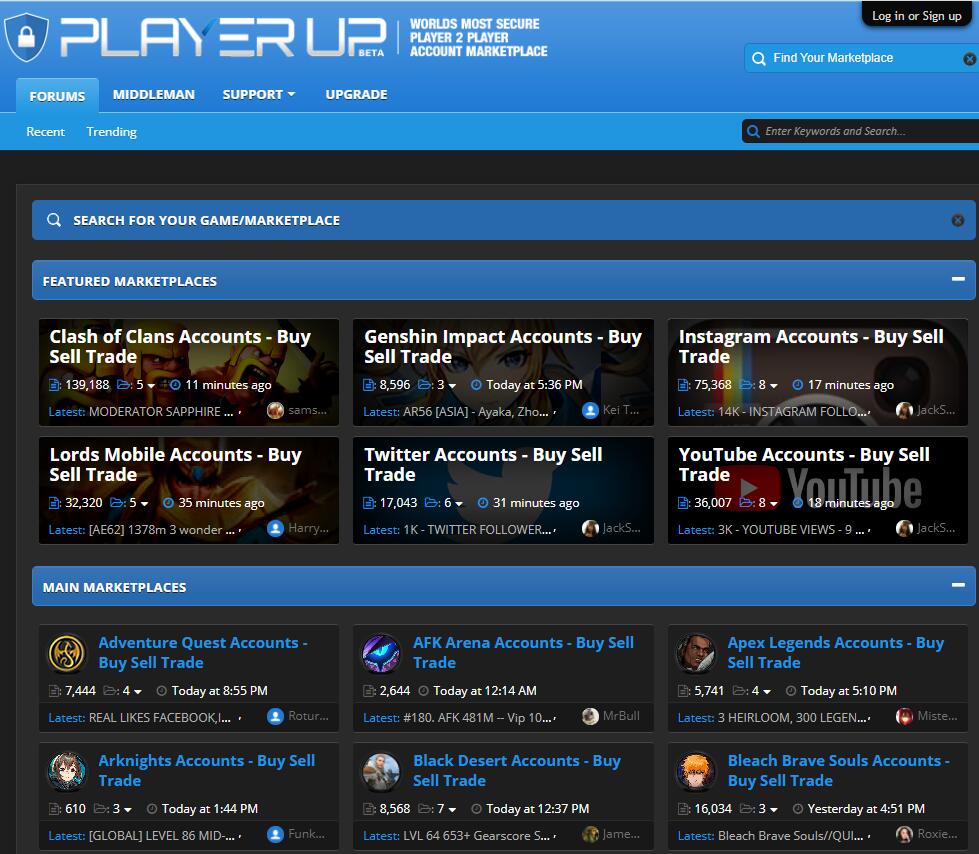Open the Upgrade tab
979x854 pixels.
pos(356,94)
